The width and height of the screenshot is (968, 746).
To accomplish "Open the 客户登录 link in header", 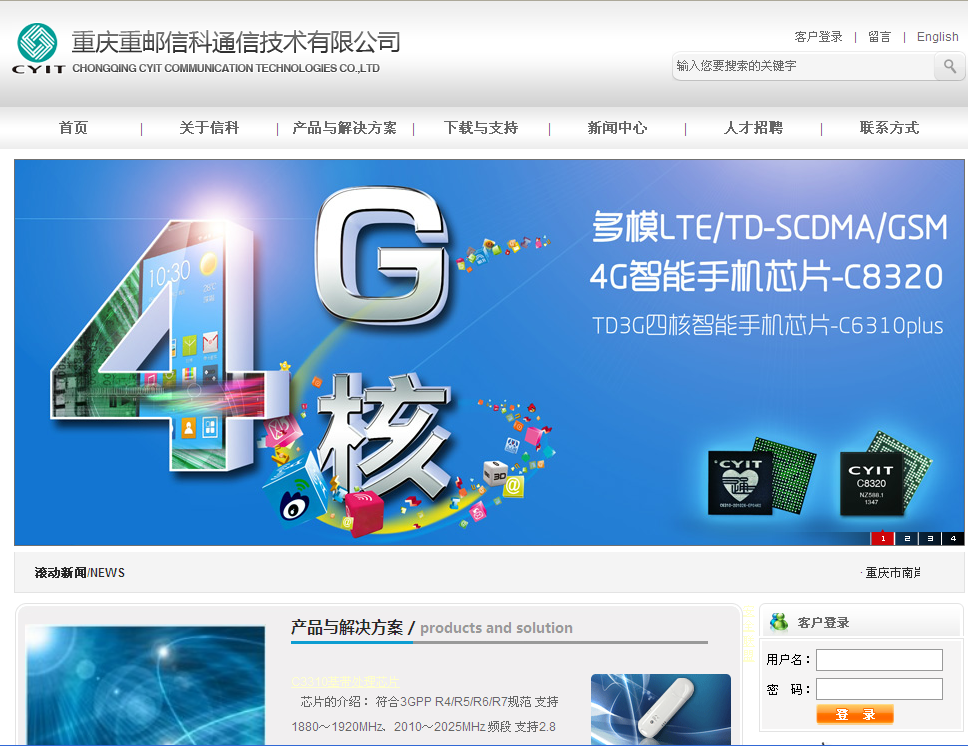I will click(818, 37).
